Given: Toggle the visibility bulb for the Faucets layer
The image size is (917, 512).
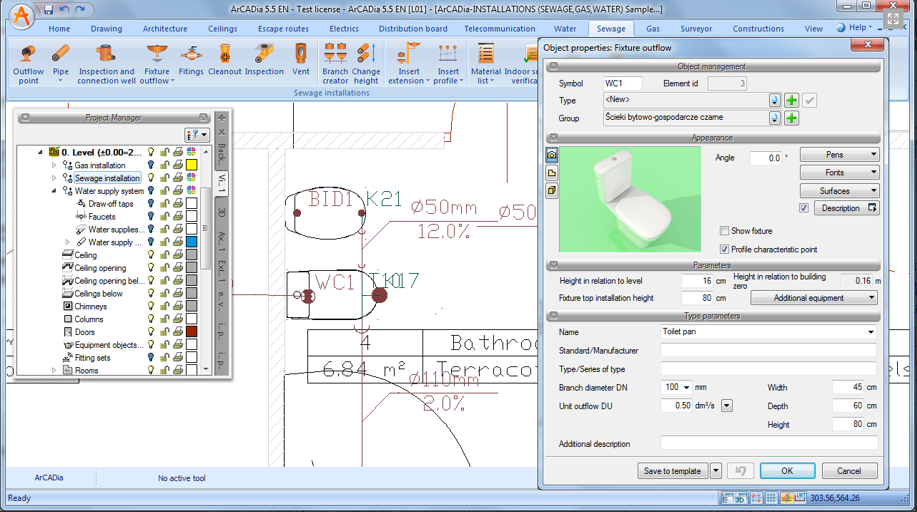Looking at the screenshot, I should tap(151, 217).
